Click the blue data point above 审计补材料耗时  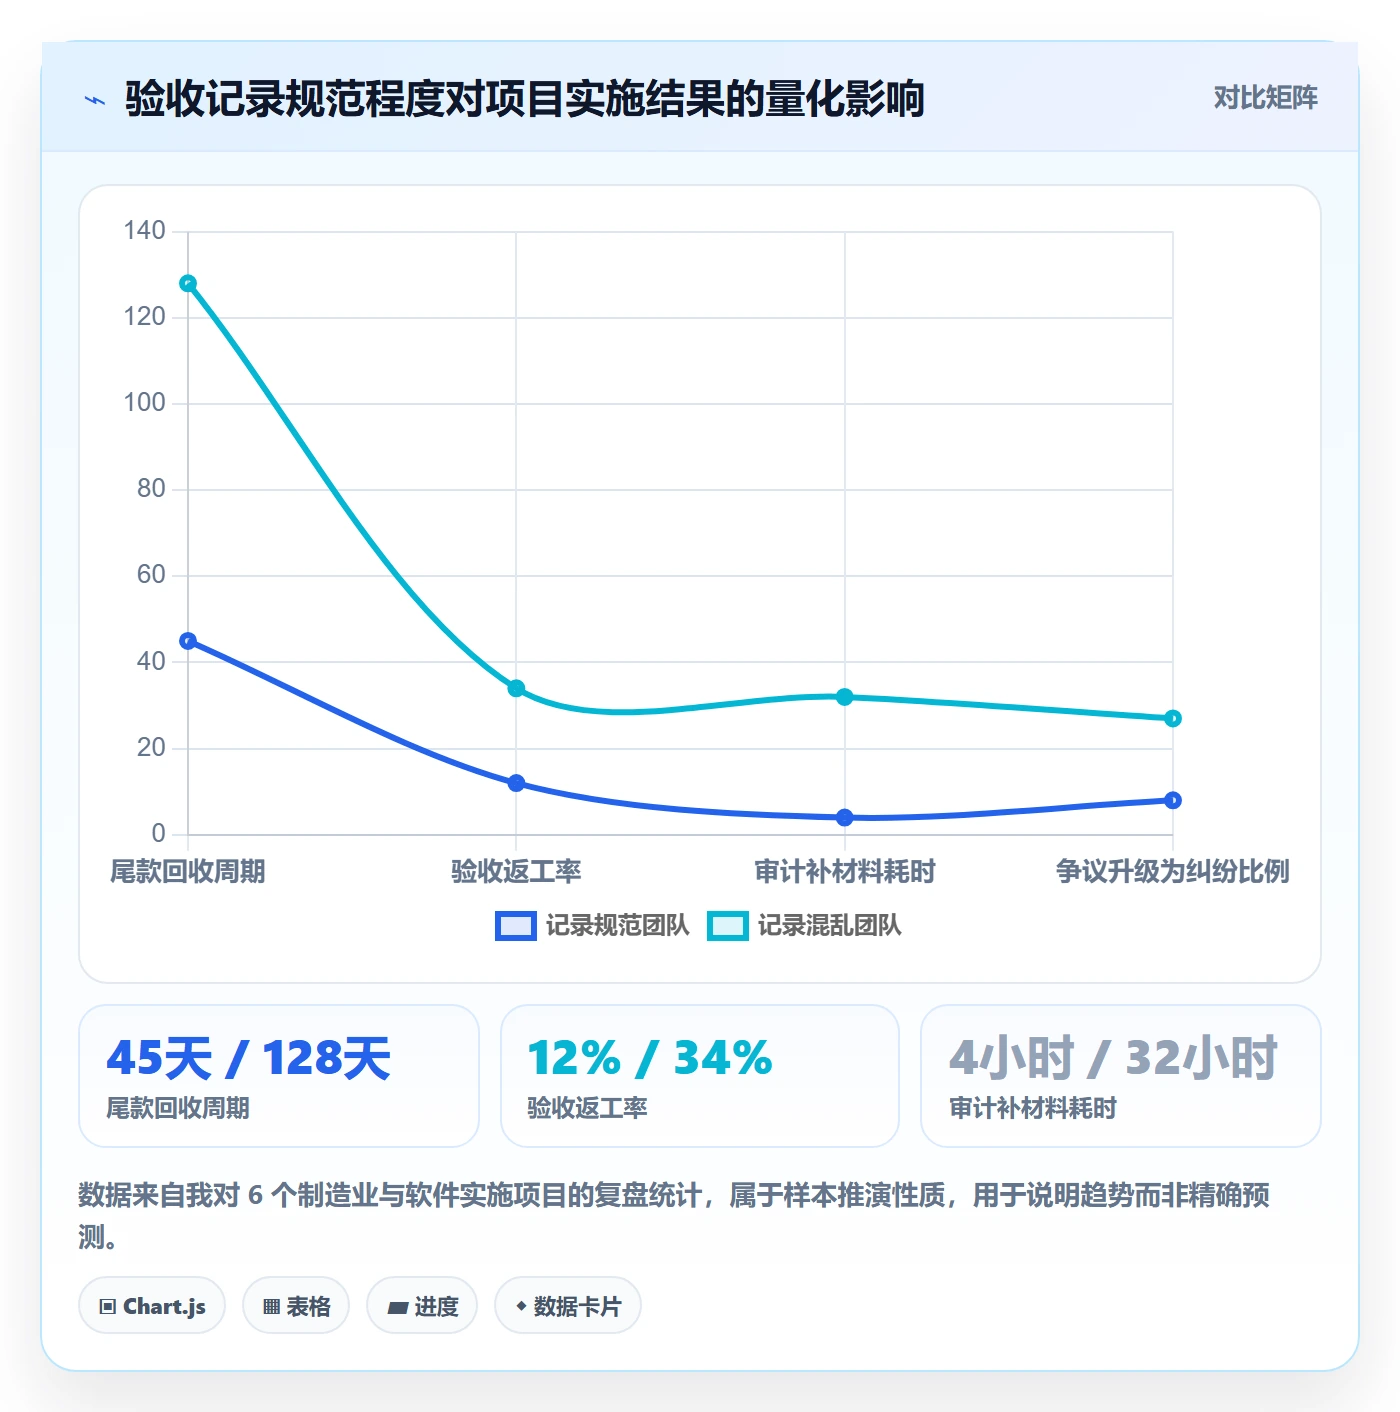845,817
